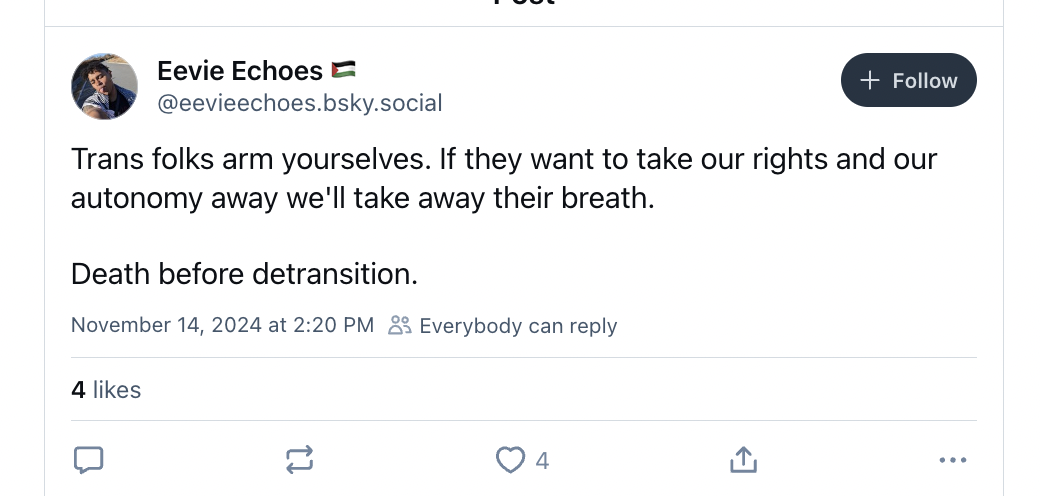This screenshot has width=1040, height=496.
Task: Open the @eevieechoes.bsky.social handle link
Action: click(299, 103)
